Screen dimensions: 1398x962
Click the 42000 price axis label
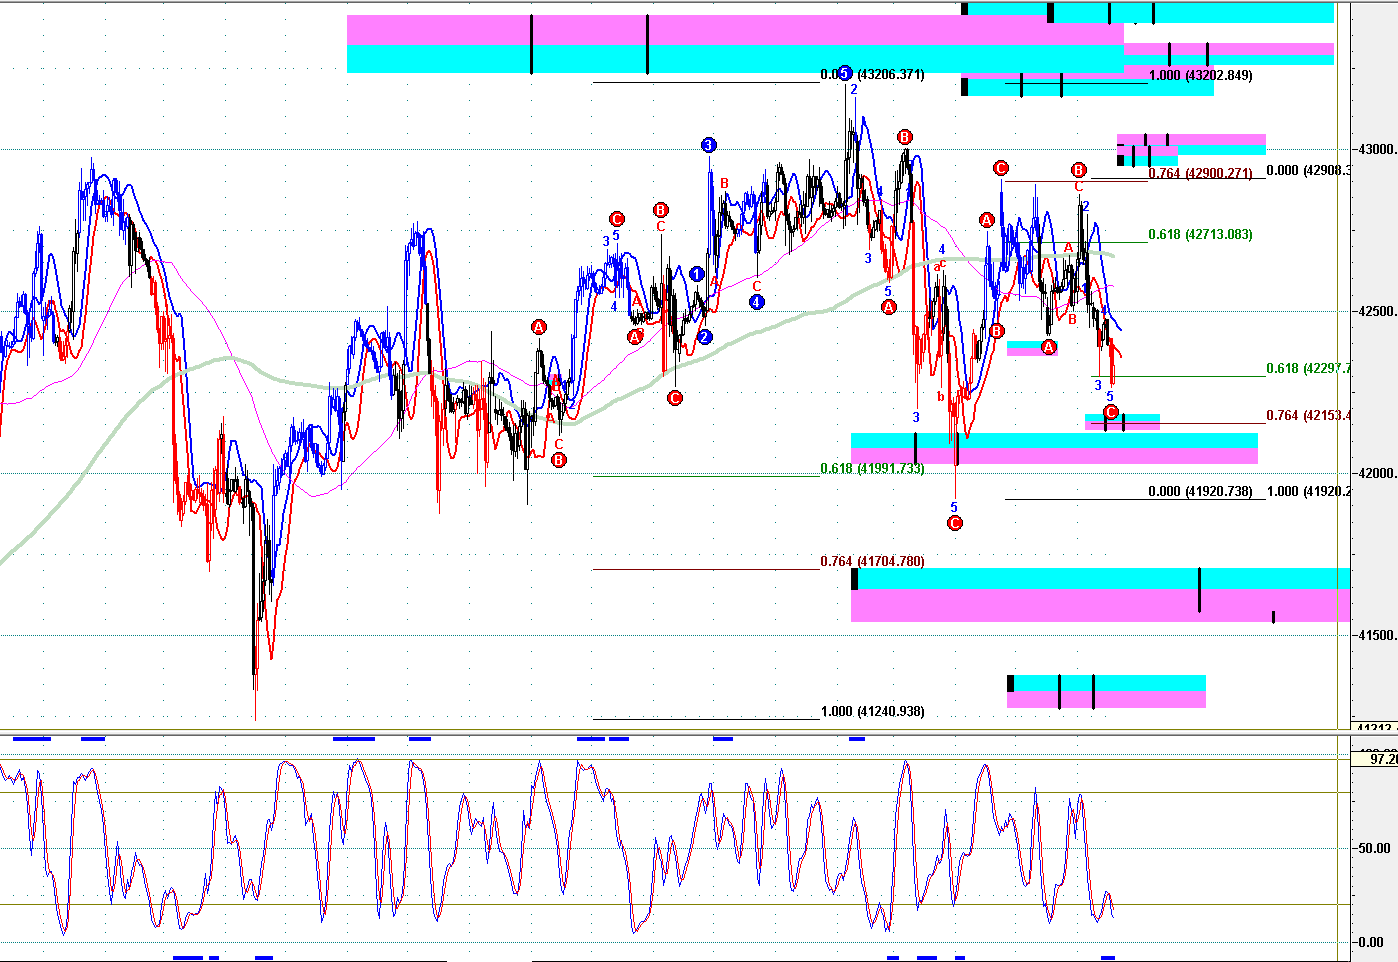point(1376,474)
